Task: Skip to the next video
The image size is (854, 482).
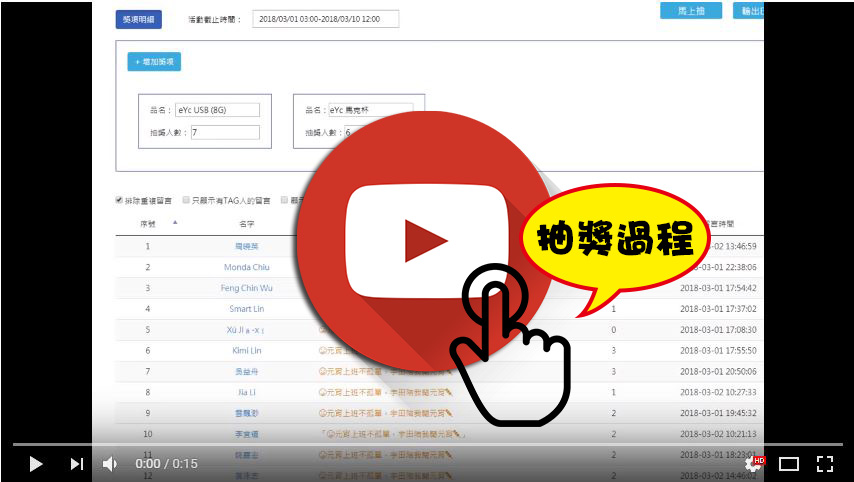Action: 77,464
